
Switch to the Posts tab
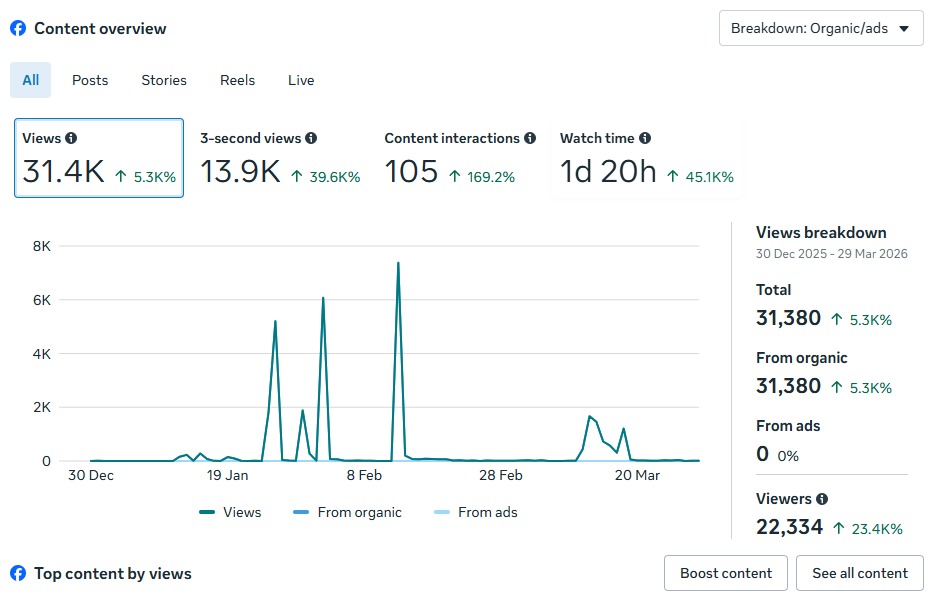point(90,80)
